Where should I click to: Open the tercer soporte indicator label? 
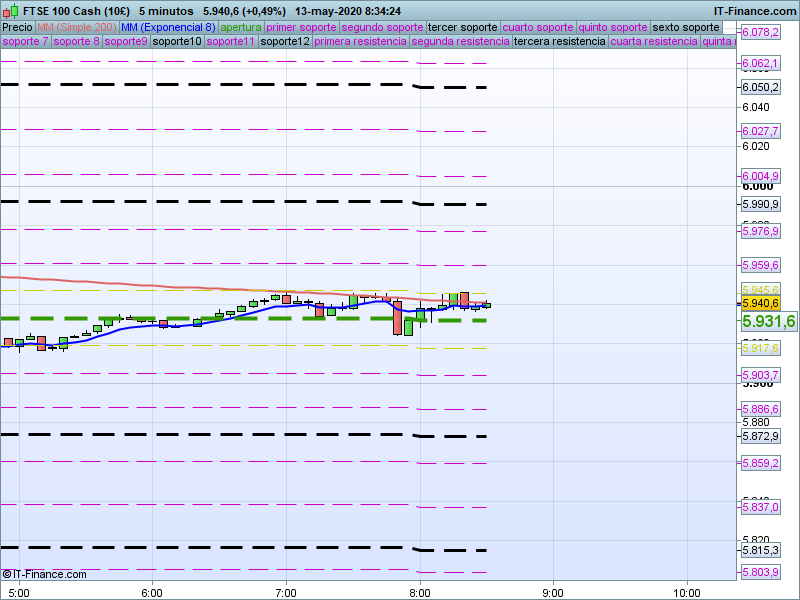click(x=461, y=27)
